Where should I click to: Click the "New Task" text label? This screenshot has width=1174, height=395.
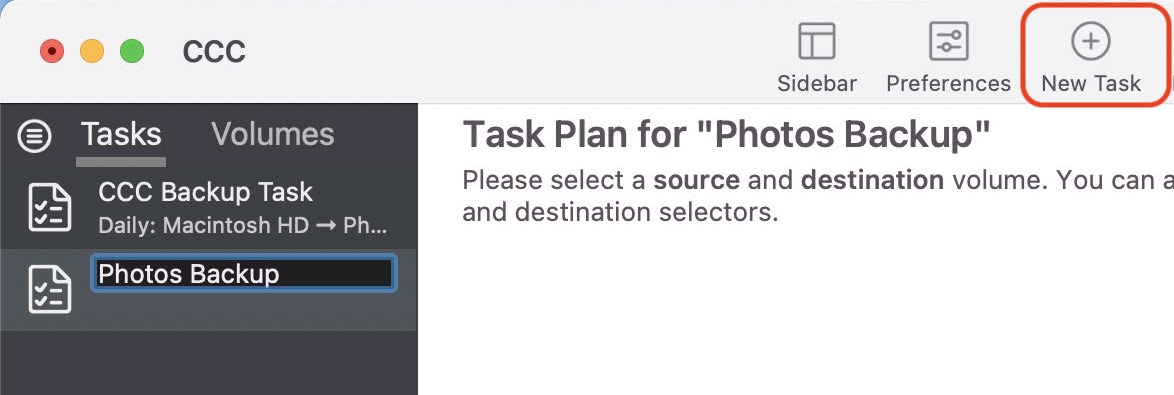1091,83
